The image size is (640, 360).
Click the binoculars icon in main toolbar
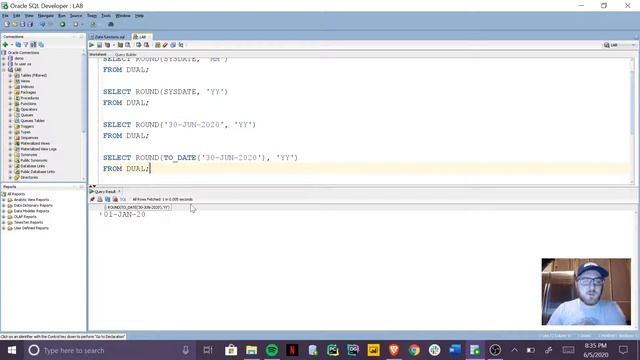111,24
